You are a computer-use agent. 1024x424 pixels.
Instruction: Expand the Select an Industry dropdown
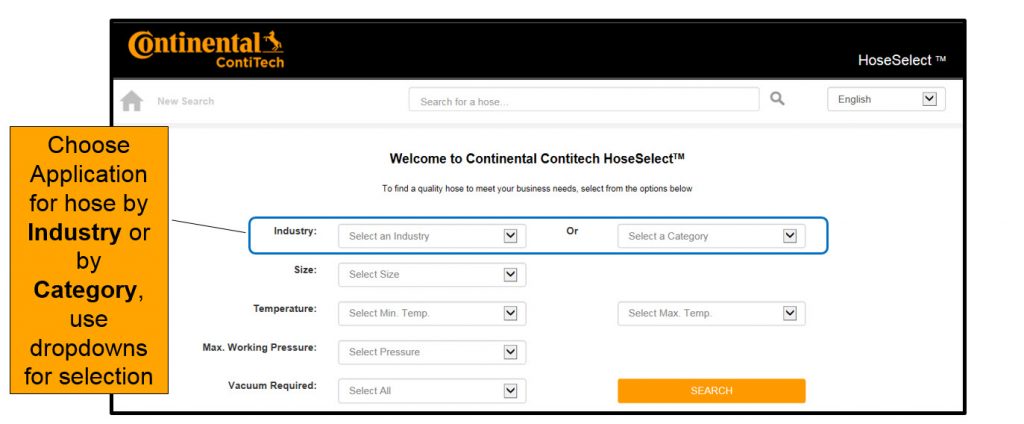pos(431,236)
